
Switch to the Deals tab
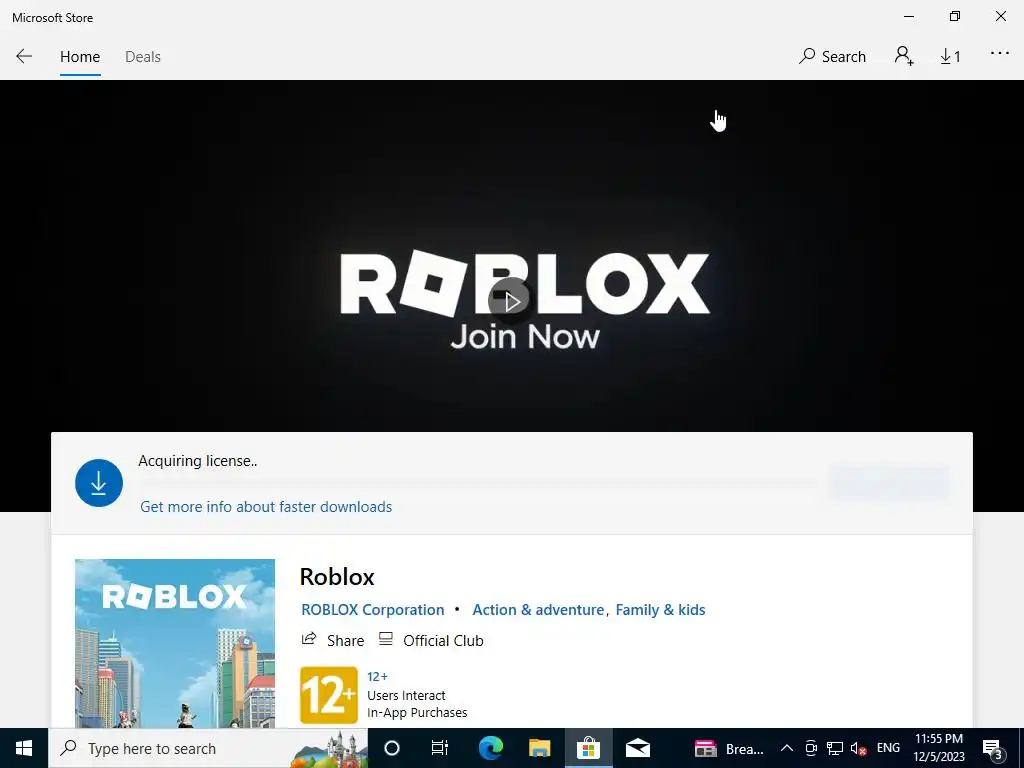click(142, 57)
